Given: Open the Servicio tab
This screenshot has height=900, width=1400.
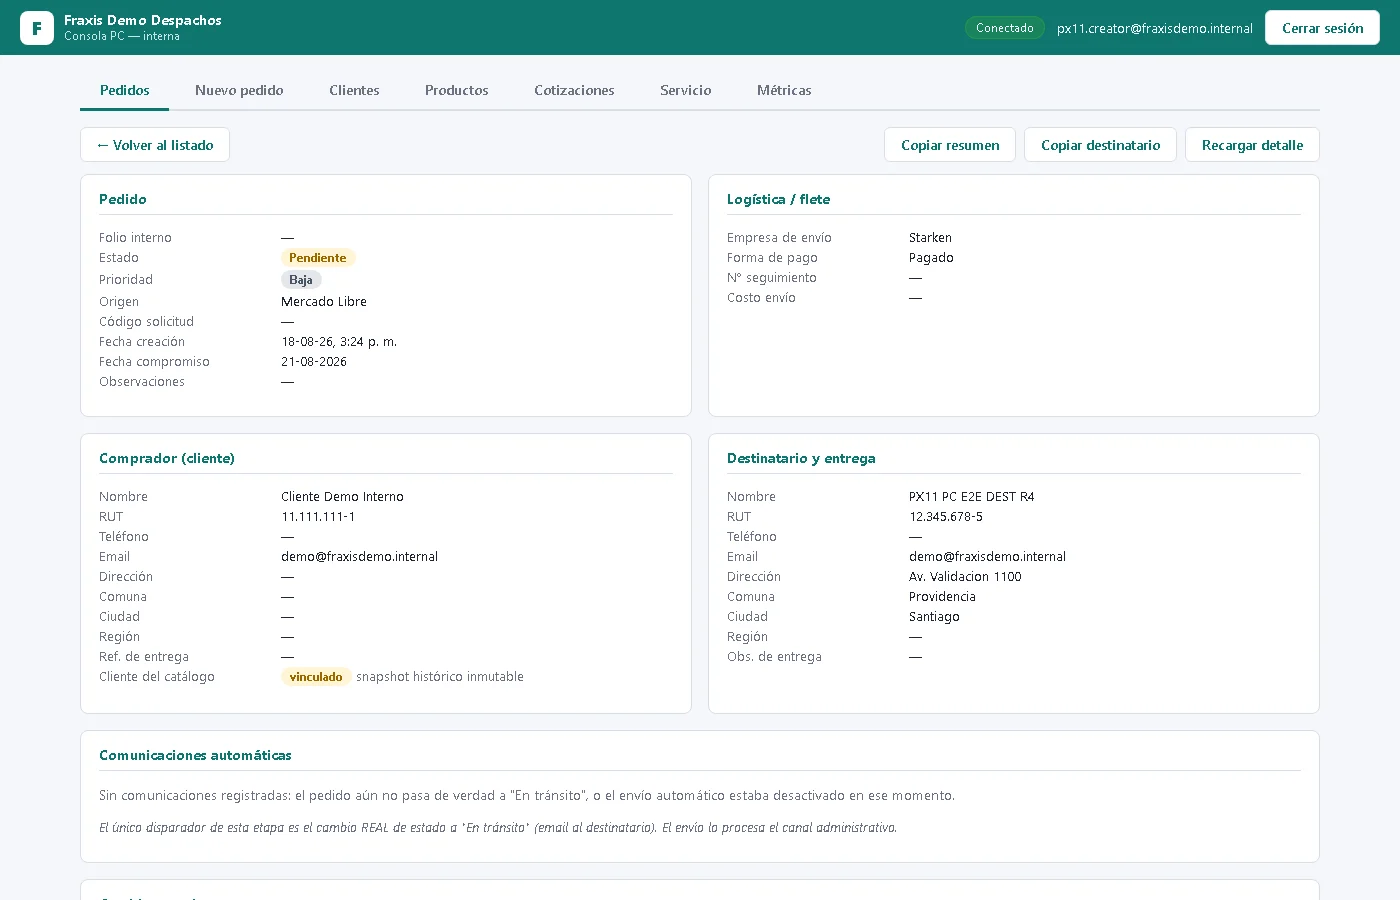Looking at the screenshot, I should pos(686,90).
